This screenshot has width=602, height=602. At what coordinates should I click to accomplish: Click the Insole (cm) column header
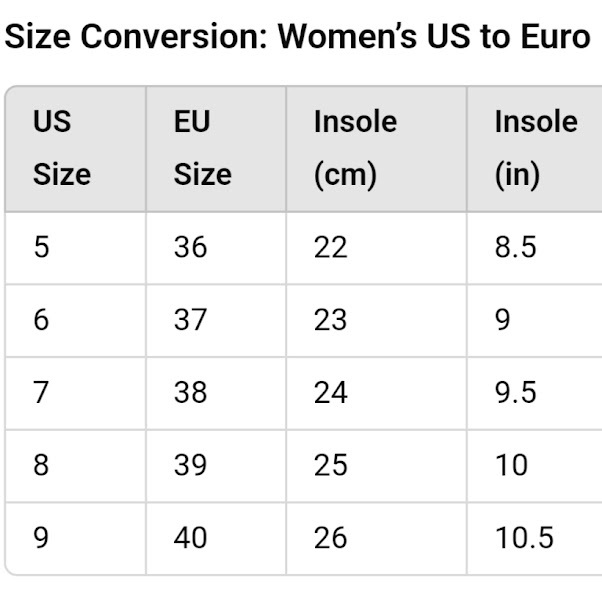(x=355, y=148)
